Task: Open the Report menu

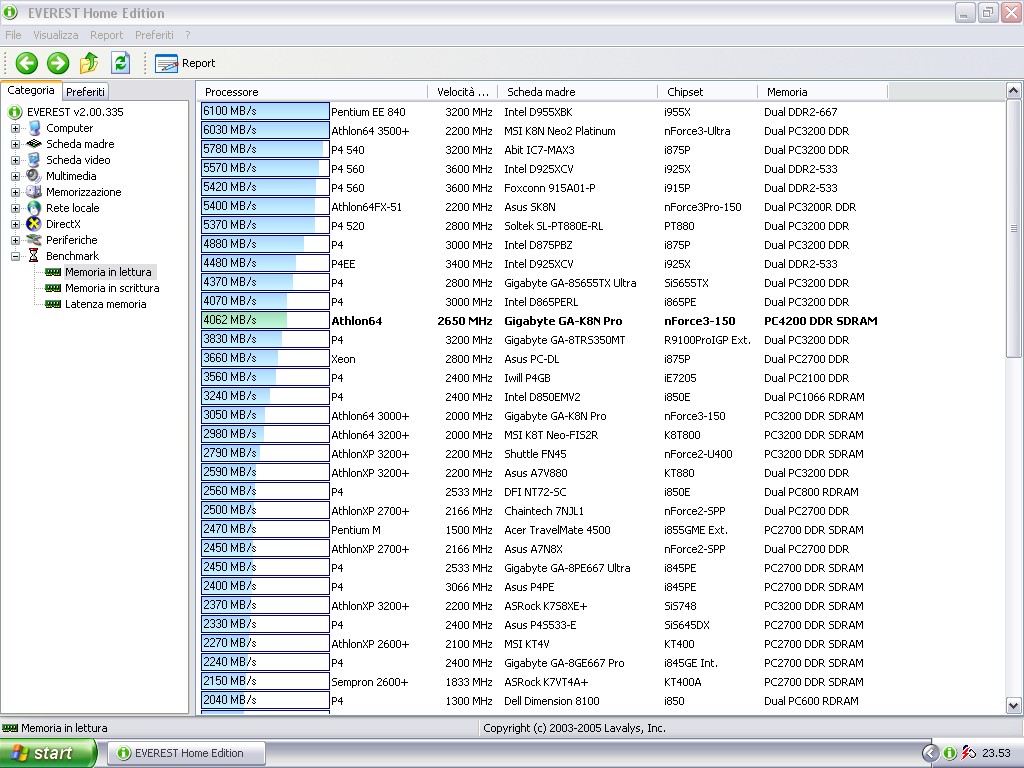Action: (106, 35)
